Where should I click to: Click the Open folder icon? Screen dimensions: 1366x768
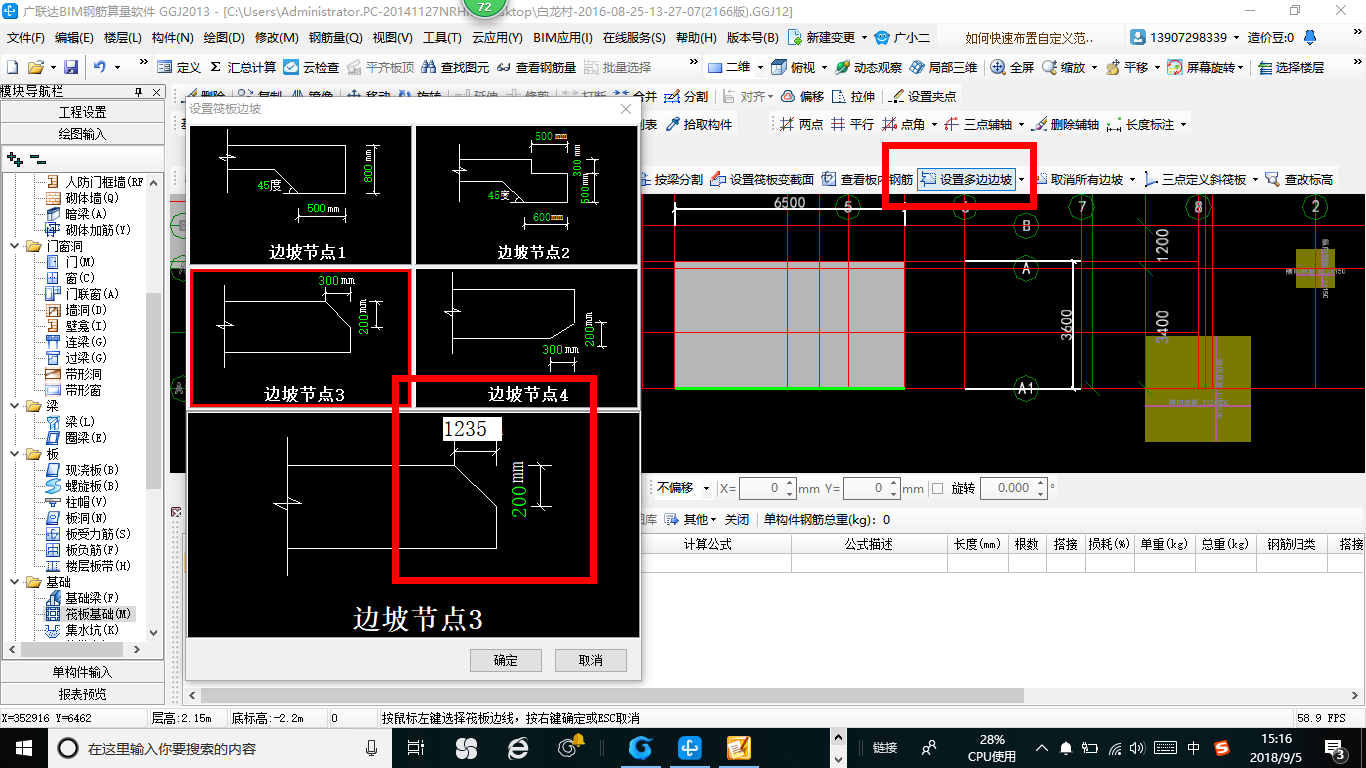pyautogui.click(x=35, y=67)
